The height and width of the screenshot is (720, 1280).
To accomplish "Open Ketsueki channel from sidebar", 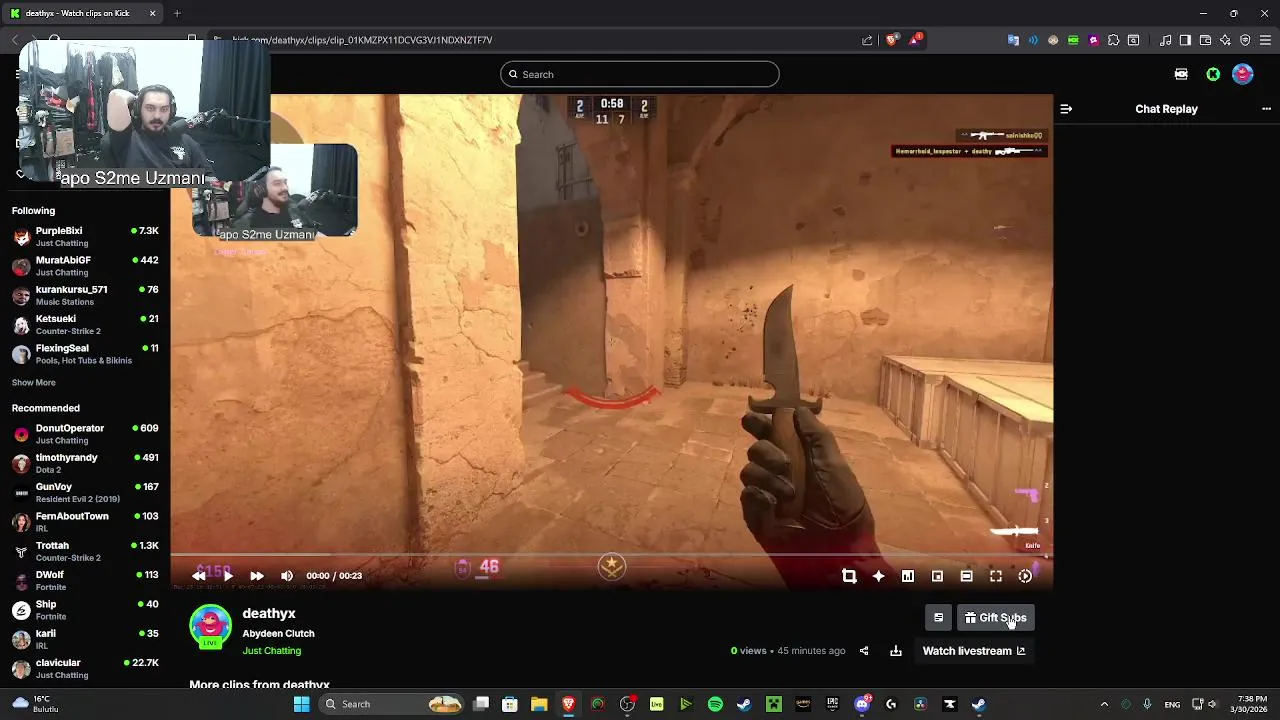I will pos(85,325).
